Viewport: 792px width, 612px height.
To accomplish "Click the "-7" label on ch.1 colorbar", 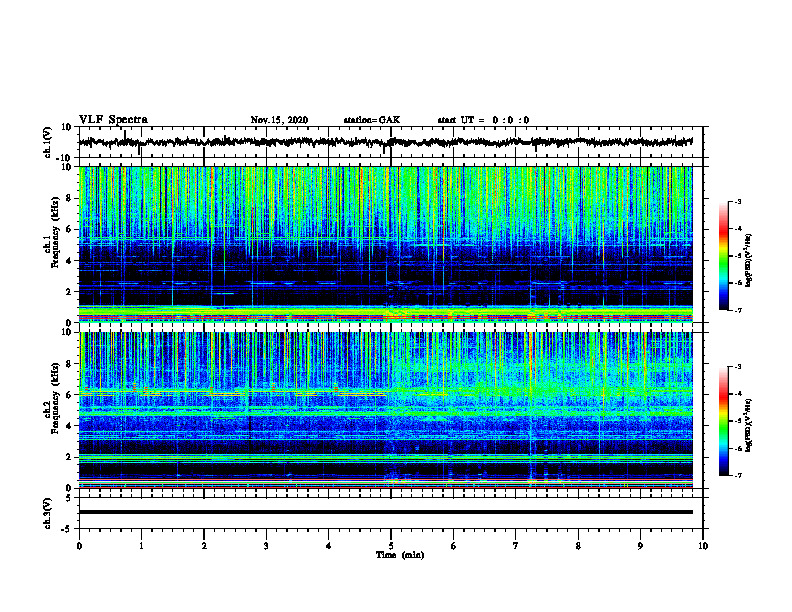I will point(737,310).
